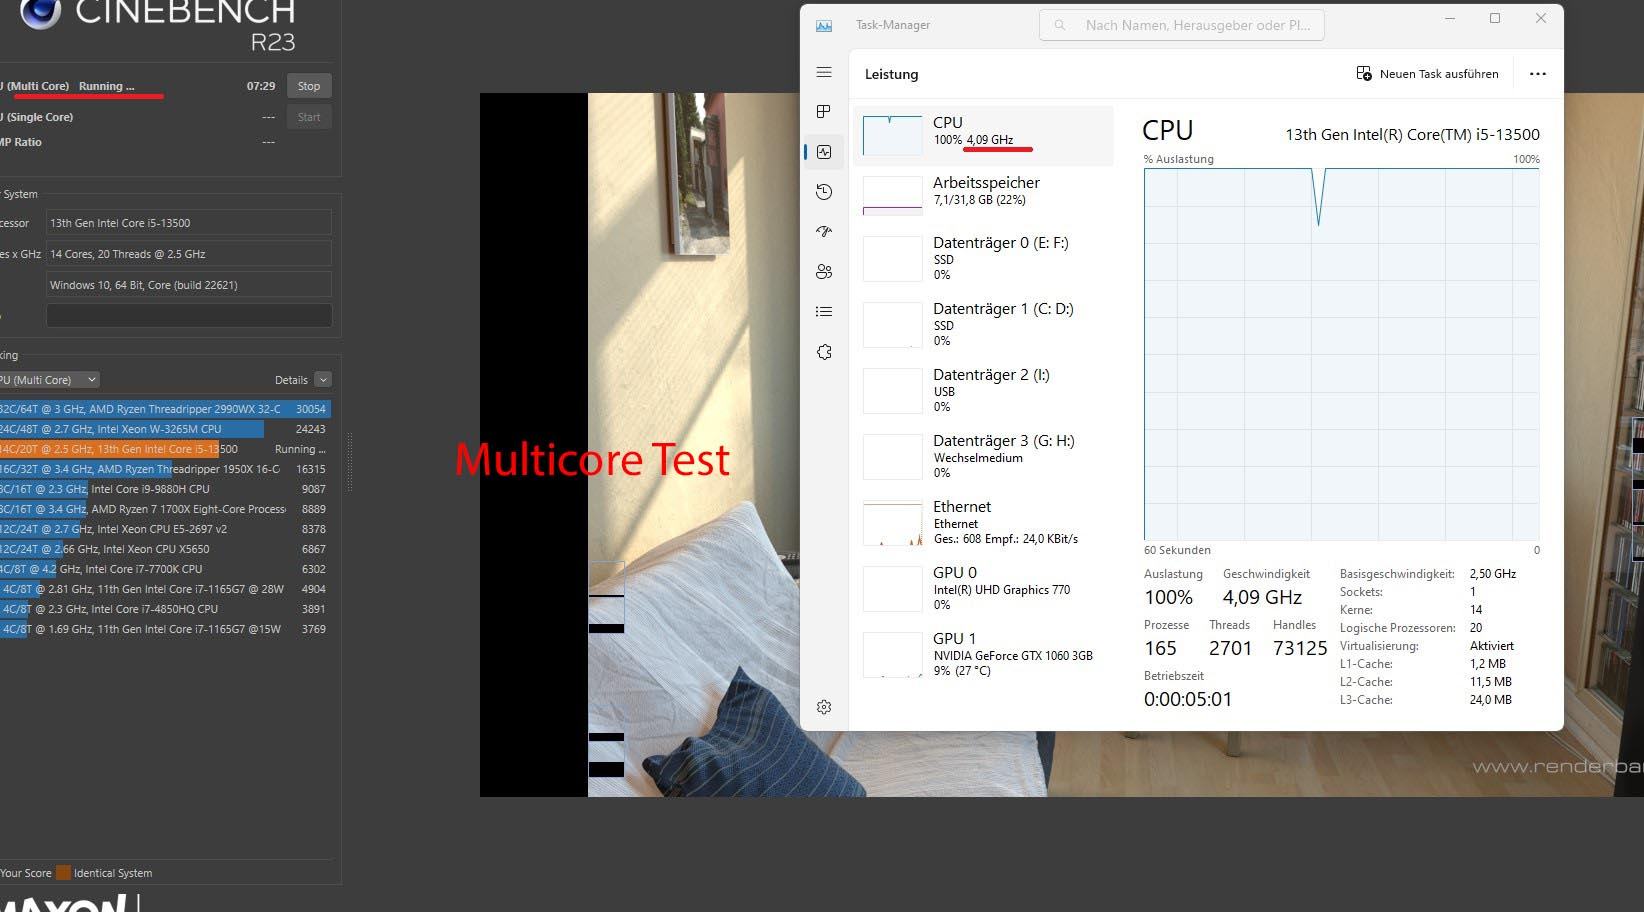Click the Leistung page heading

point(891,74)
